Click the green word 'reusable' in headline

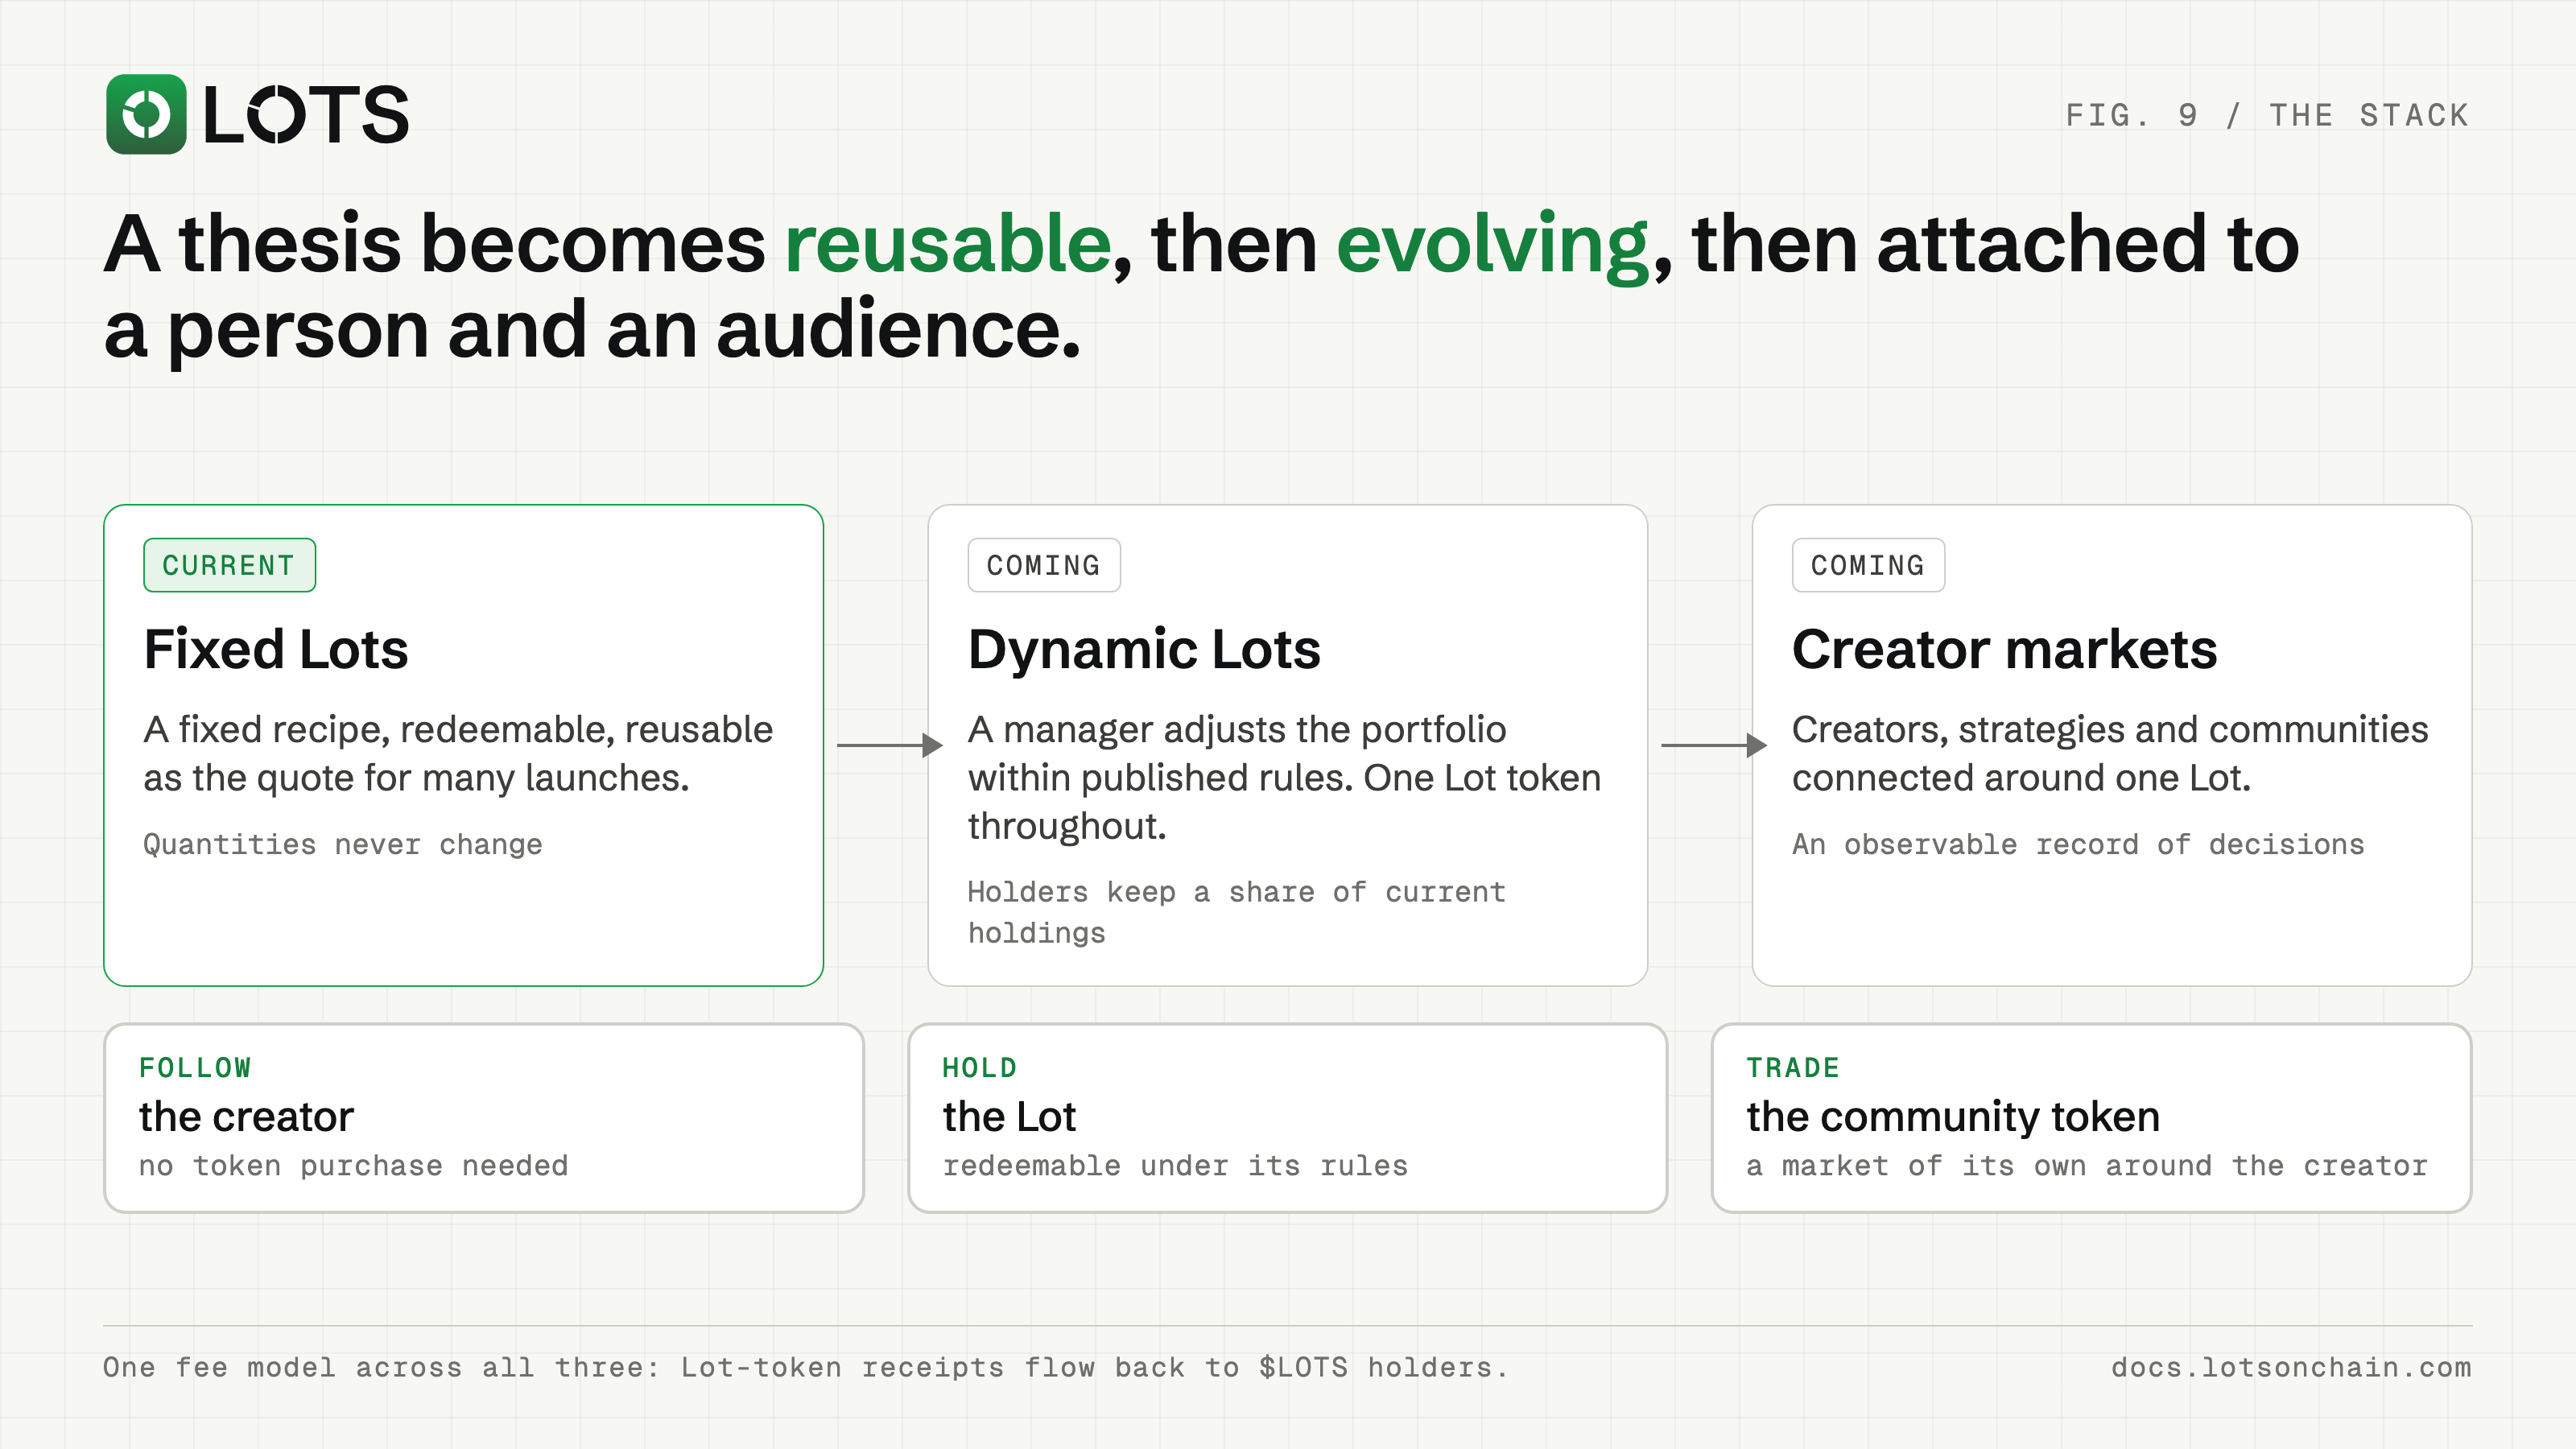pyautogui.click(x=948, y=243)
